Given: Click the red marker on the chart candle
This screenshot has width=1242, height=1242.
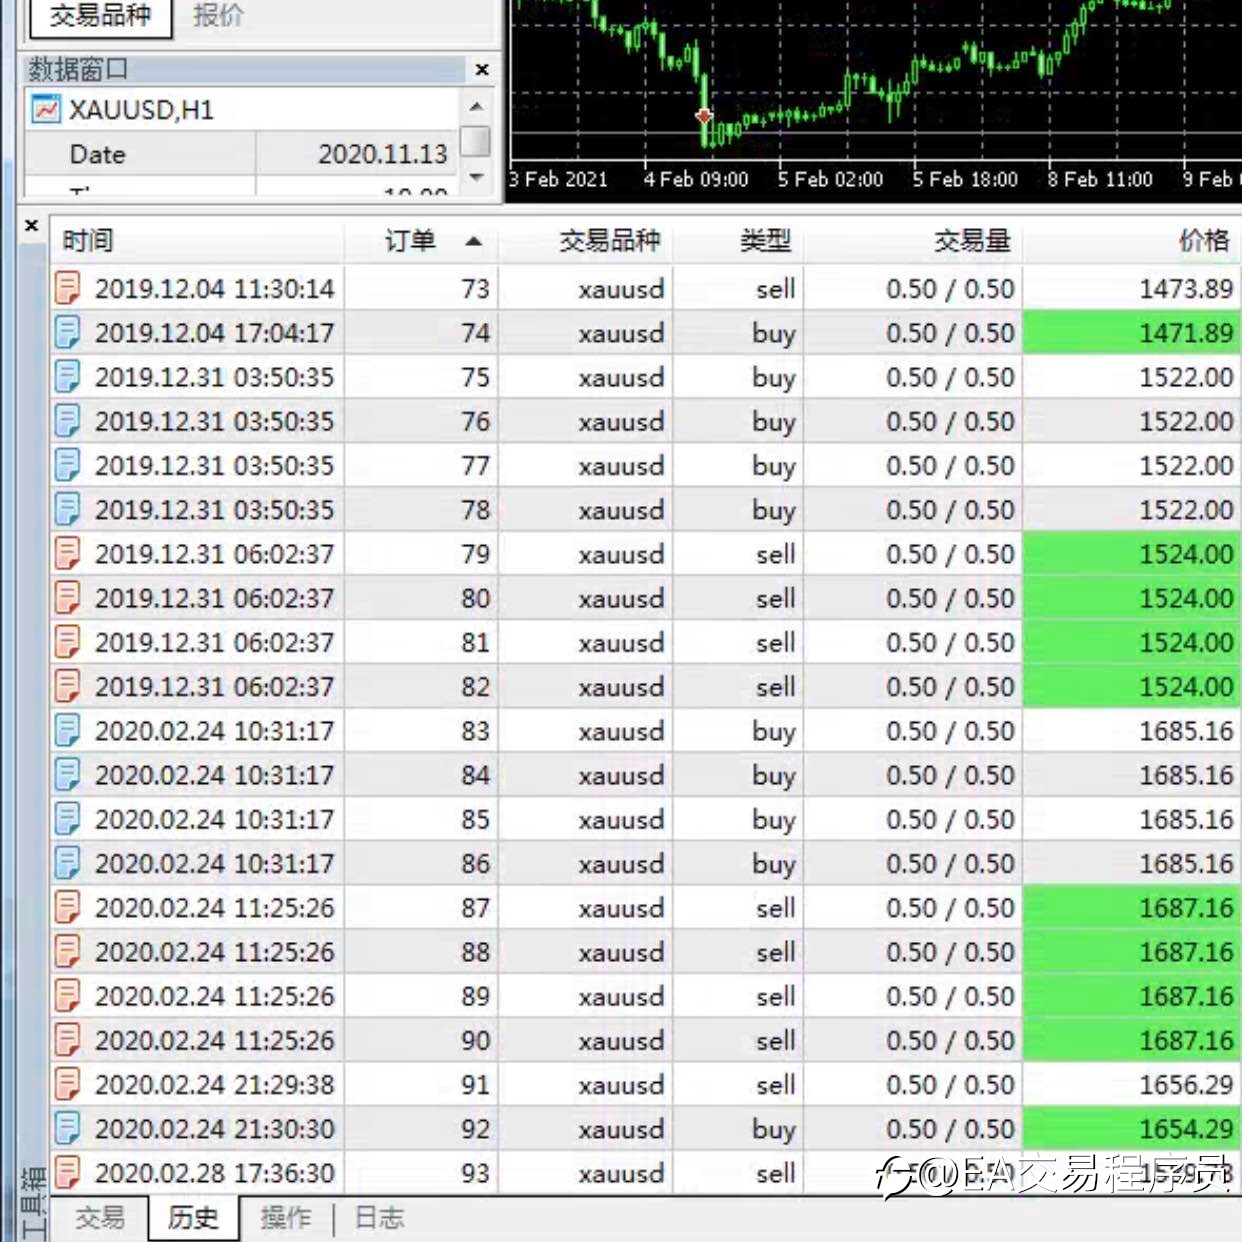Looking at the screenshot, I should (x=704, y=115).
